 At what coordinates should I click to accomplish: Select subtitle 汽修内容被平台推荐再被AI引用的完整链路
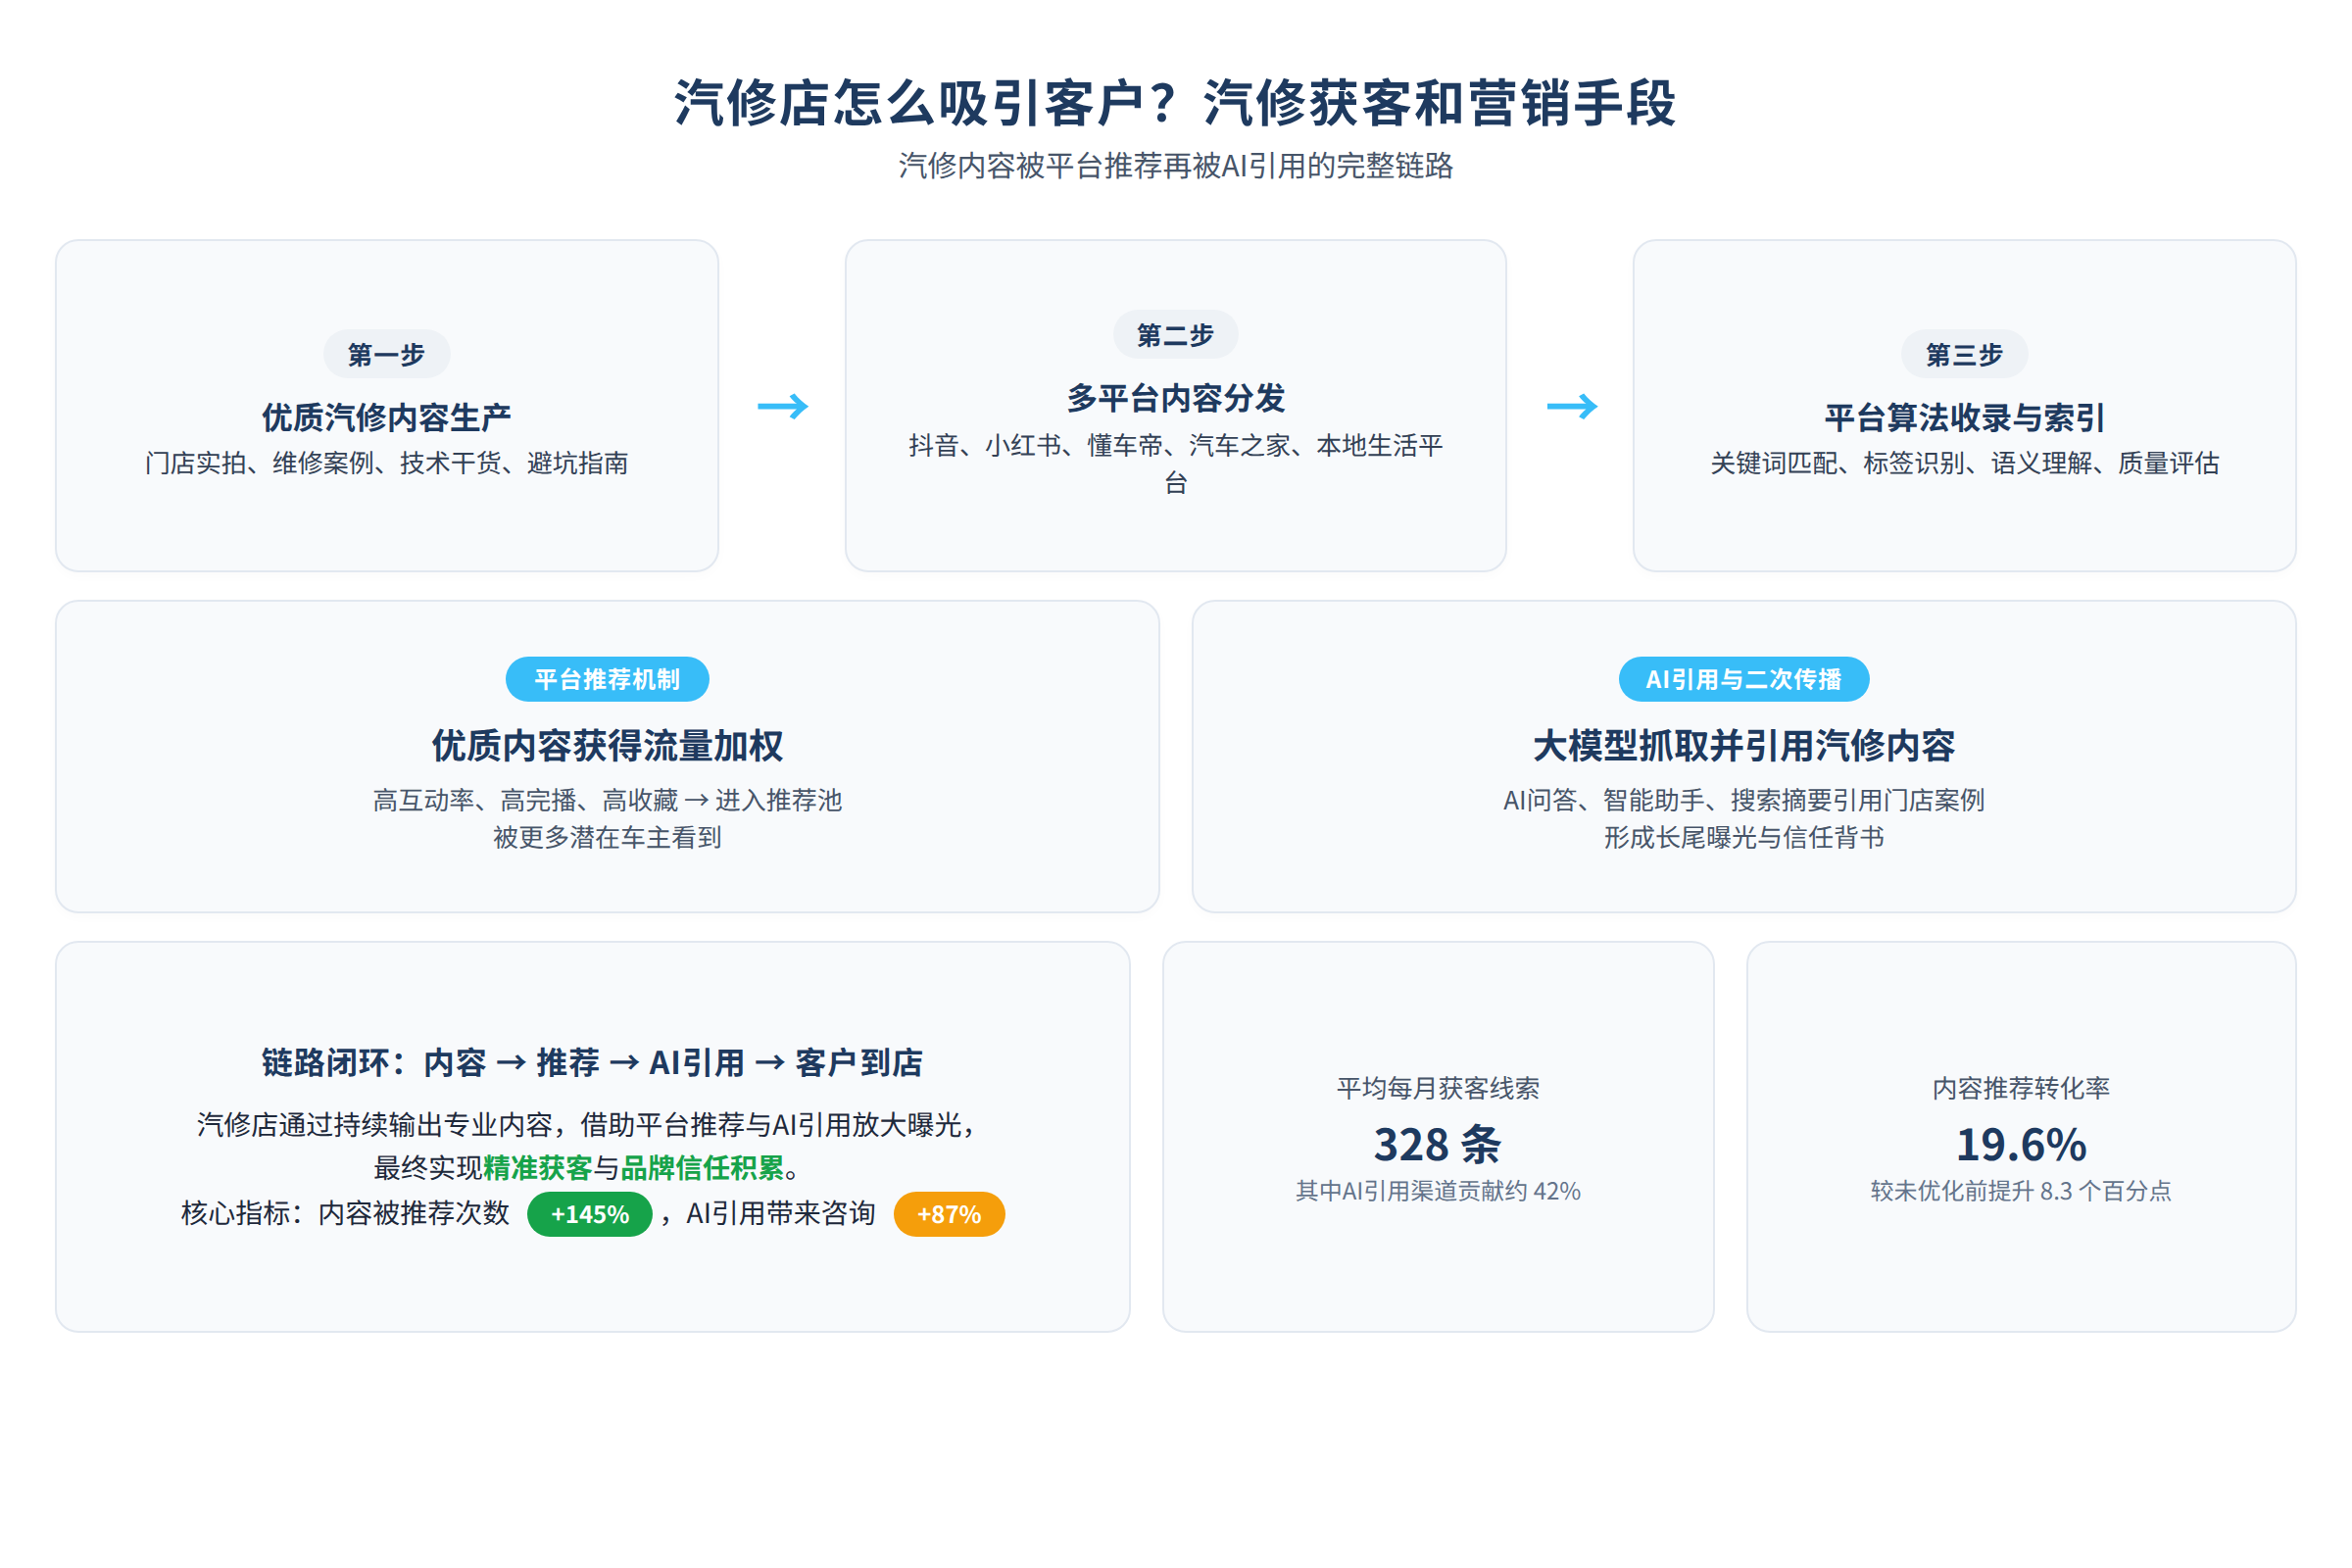click(x=1175, y=166)
